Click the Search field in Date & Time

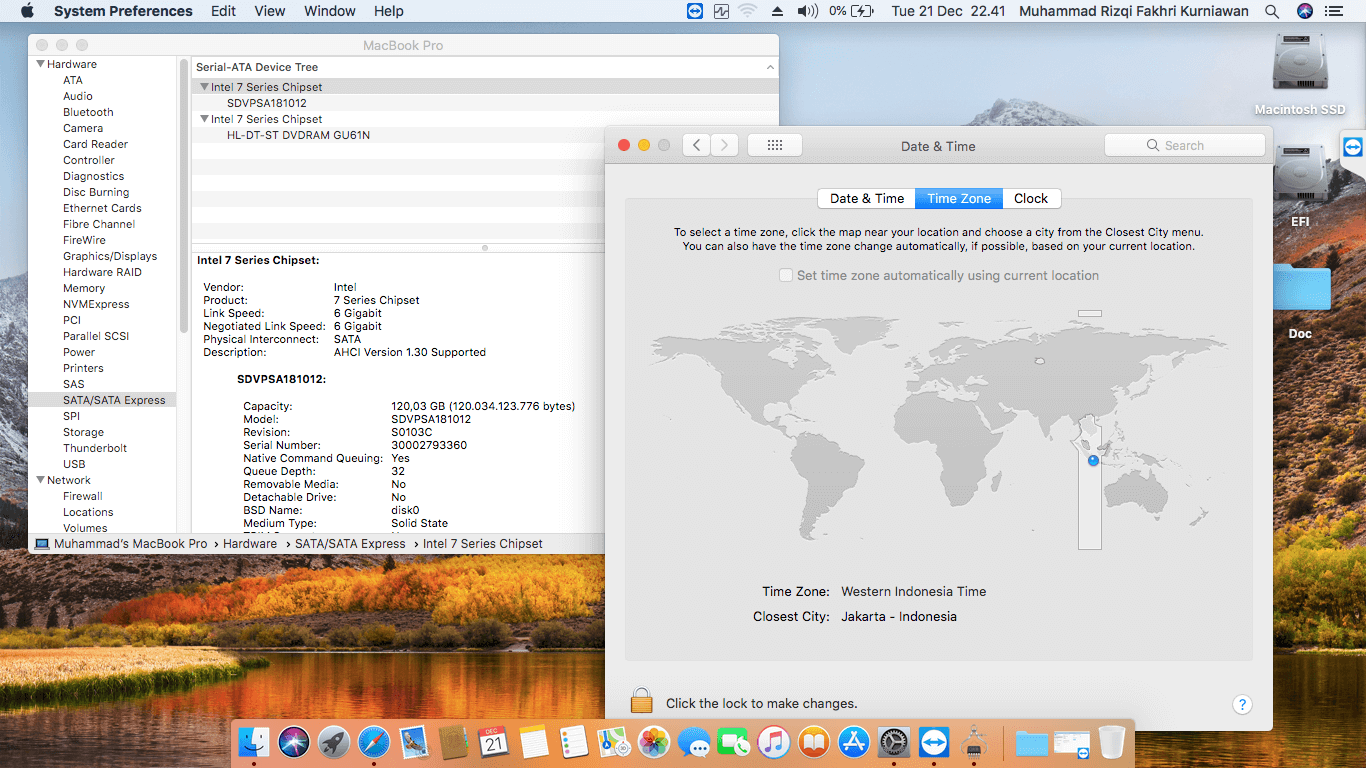click(1185, 145)
